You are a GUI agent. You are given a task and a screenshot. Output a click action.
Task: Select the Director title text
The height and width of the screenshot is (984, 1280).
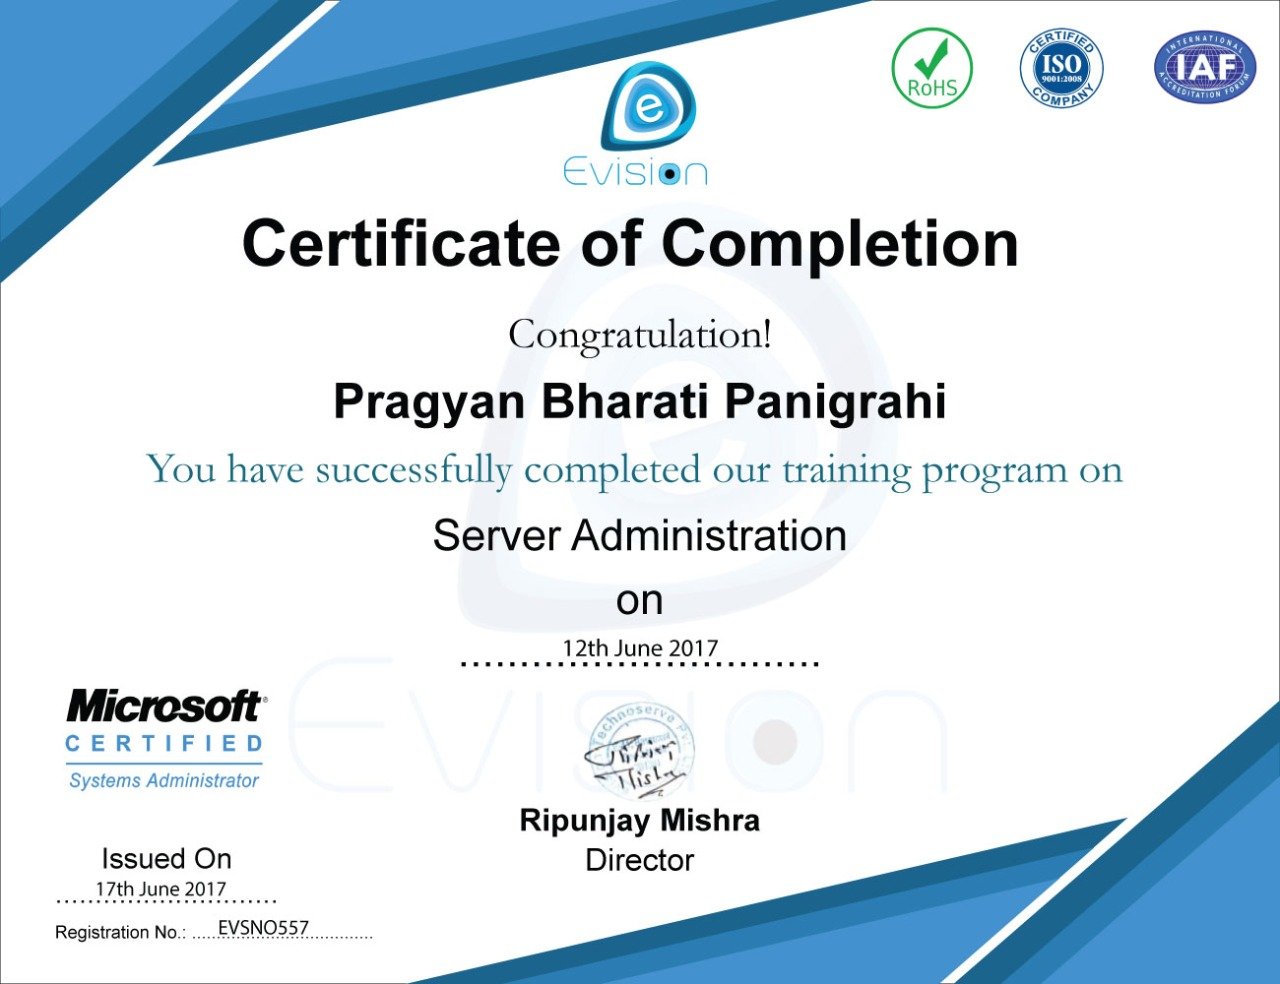(640, 860)
